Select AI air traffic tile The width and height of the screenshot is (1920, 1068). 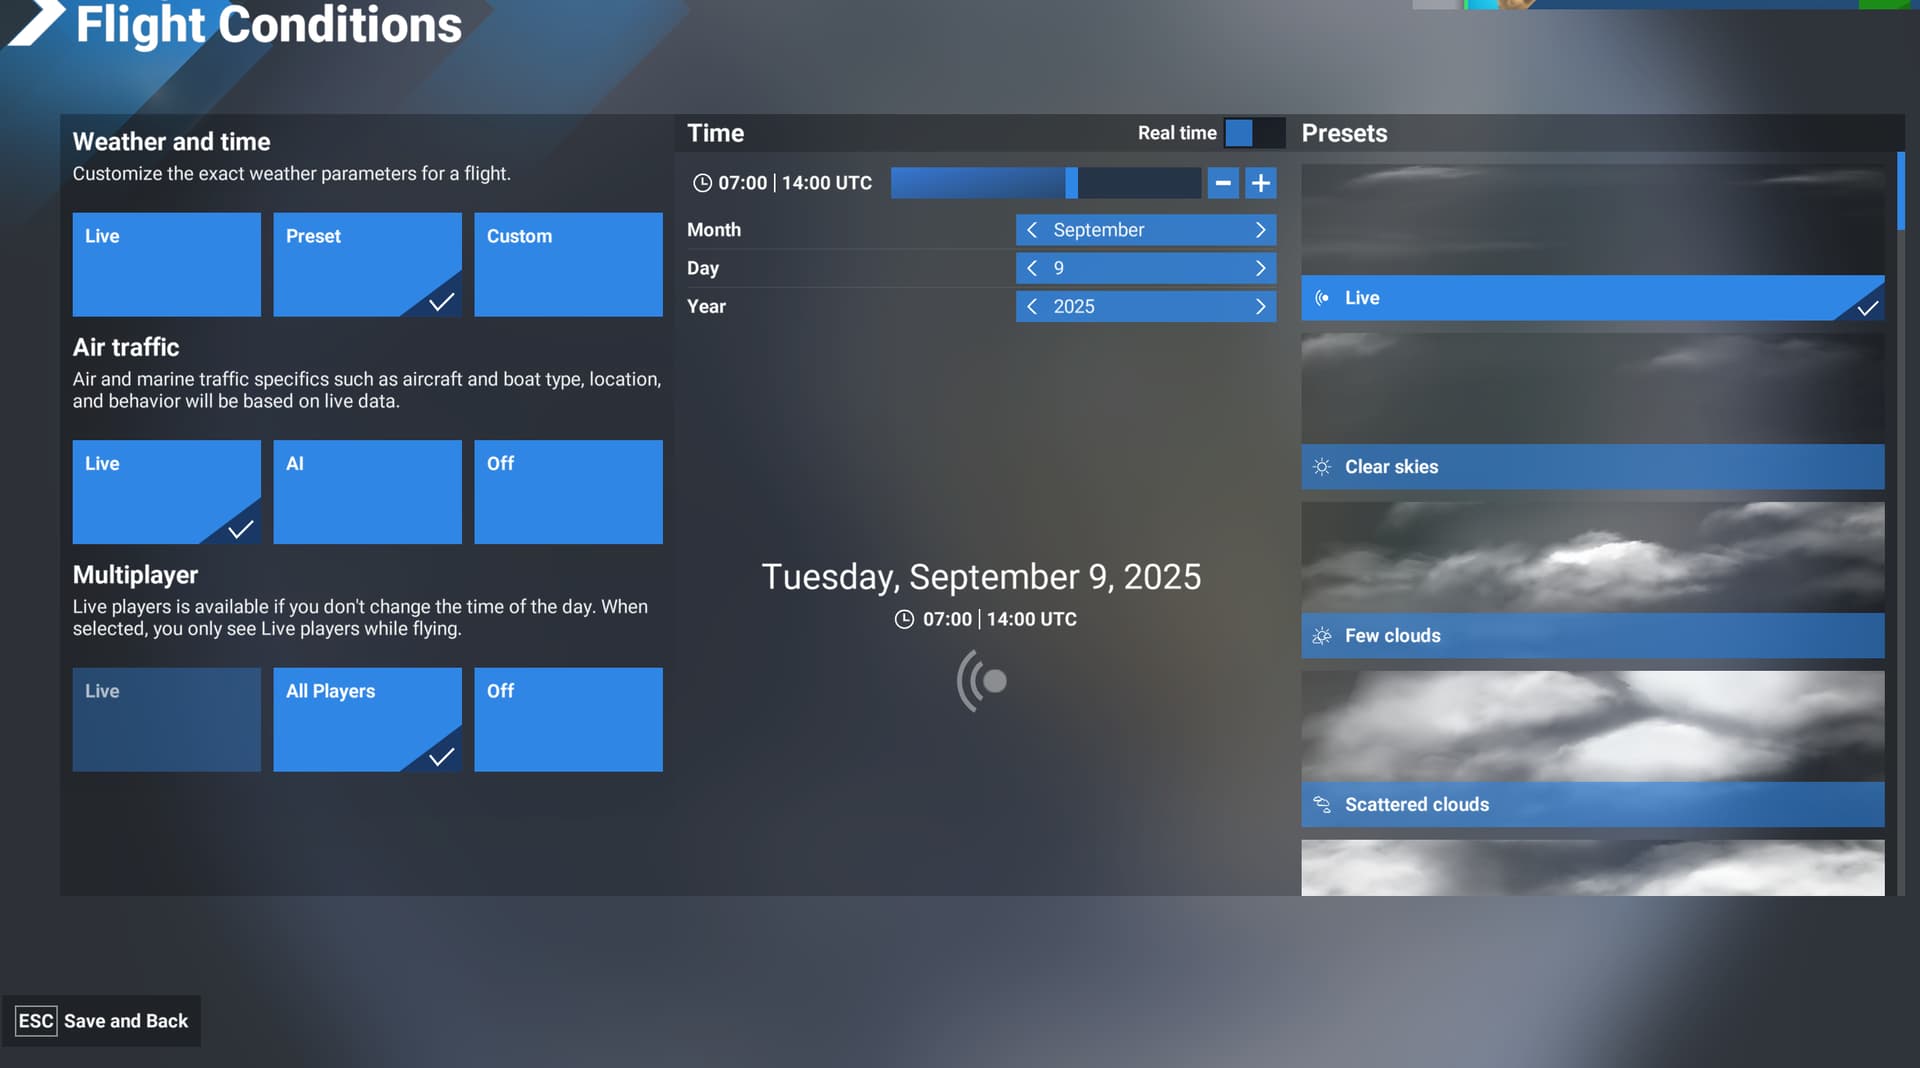[367, 492]
